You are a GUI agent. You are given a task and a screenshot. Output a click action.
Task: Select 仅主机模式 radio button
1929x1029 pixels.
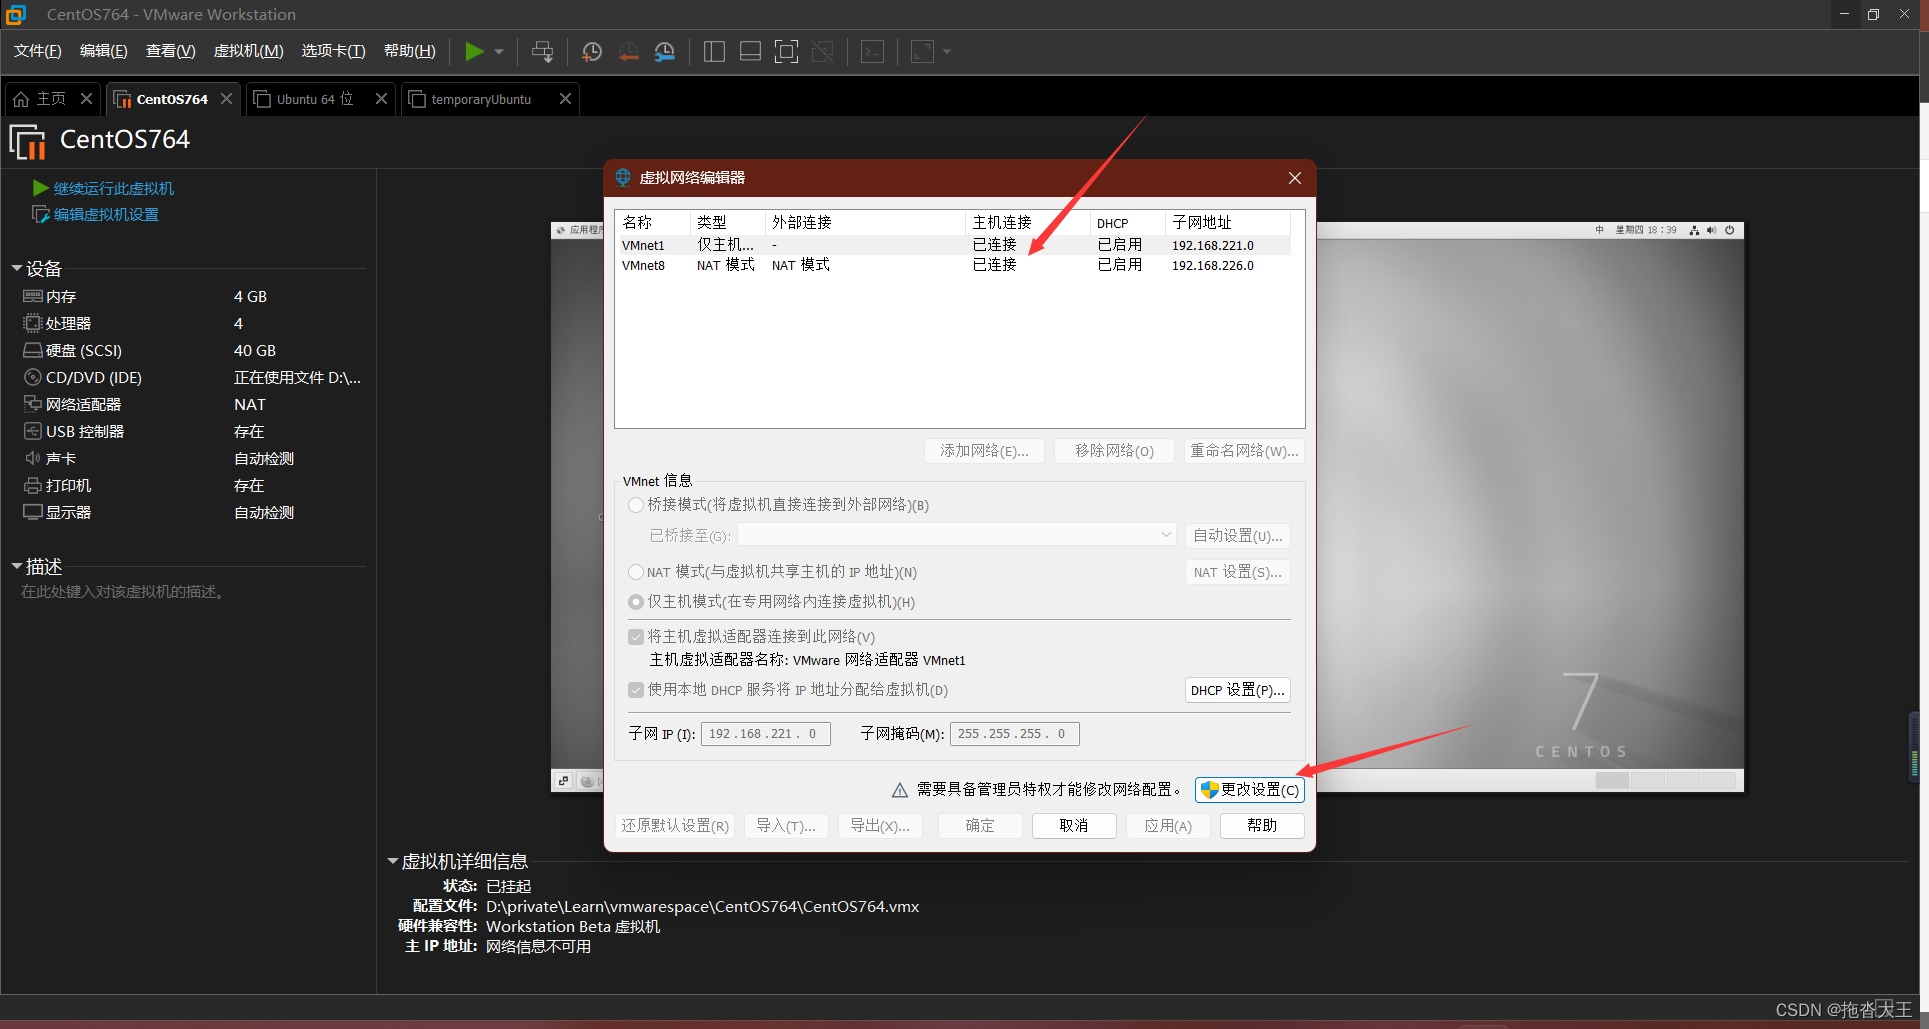[x=636, y=602]
